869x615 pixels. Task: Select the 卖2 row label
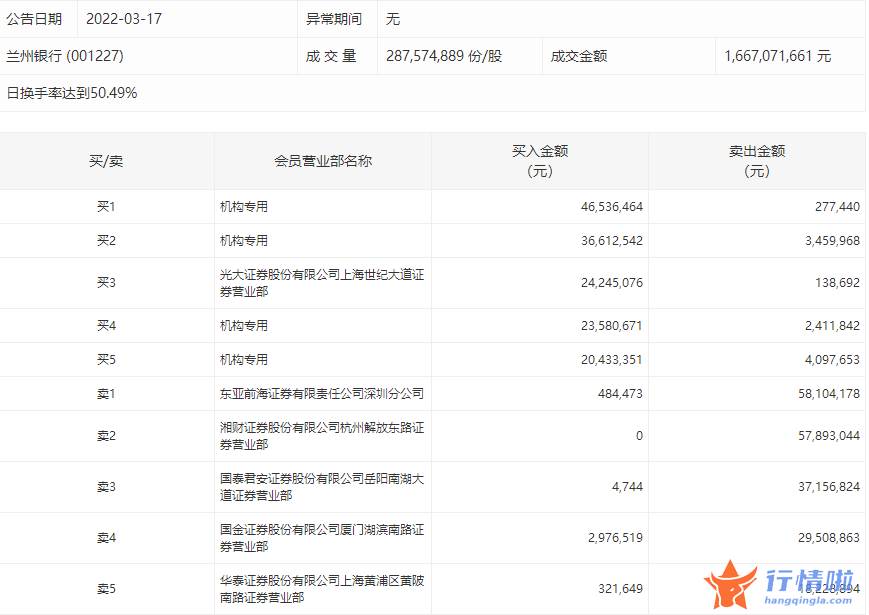coord(106,436)
